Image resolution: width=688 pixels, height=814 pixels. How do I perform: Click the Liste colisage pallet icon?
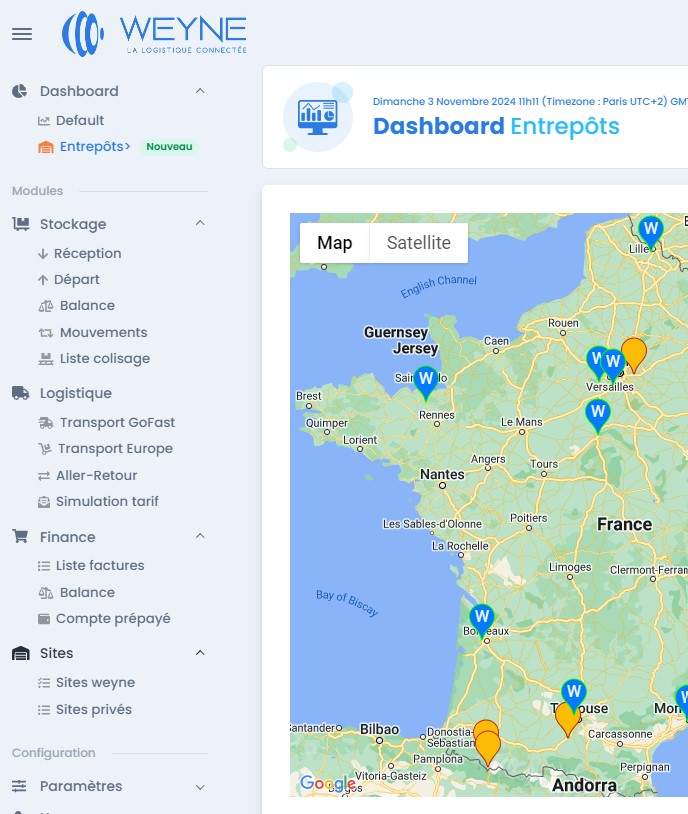46,359
